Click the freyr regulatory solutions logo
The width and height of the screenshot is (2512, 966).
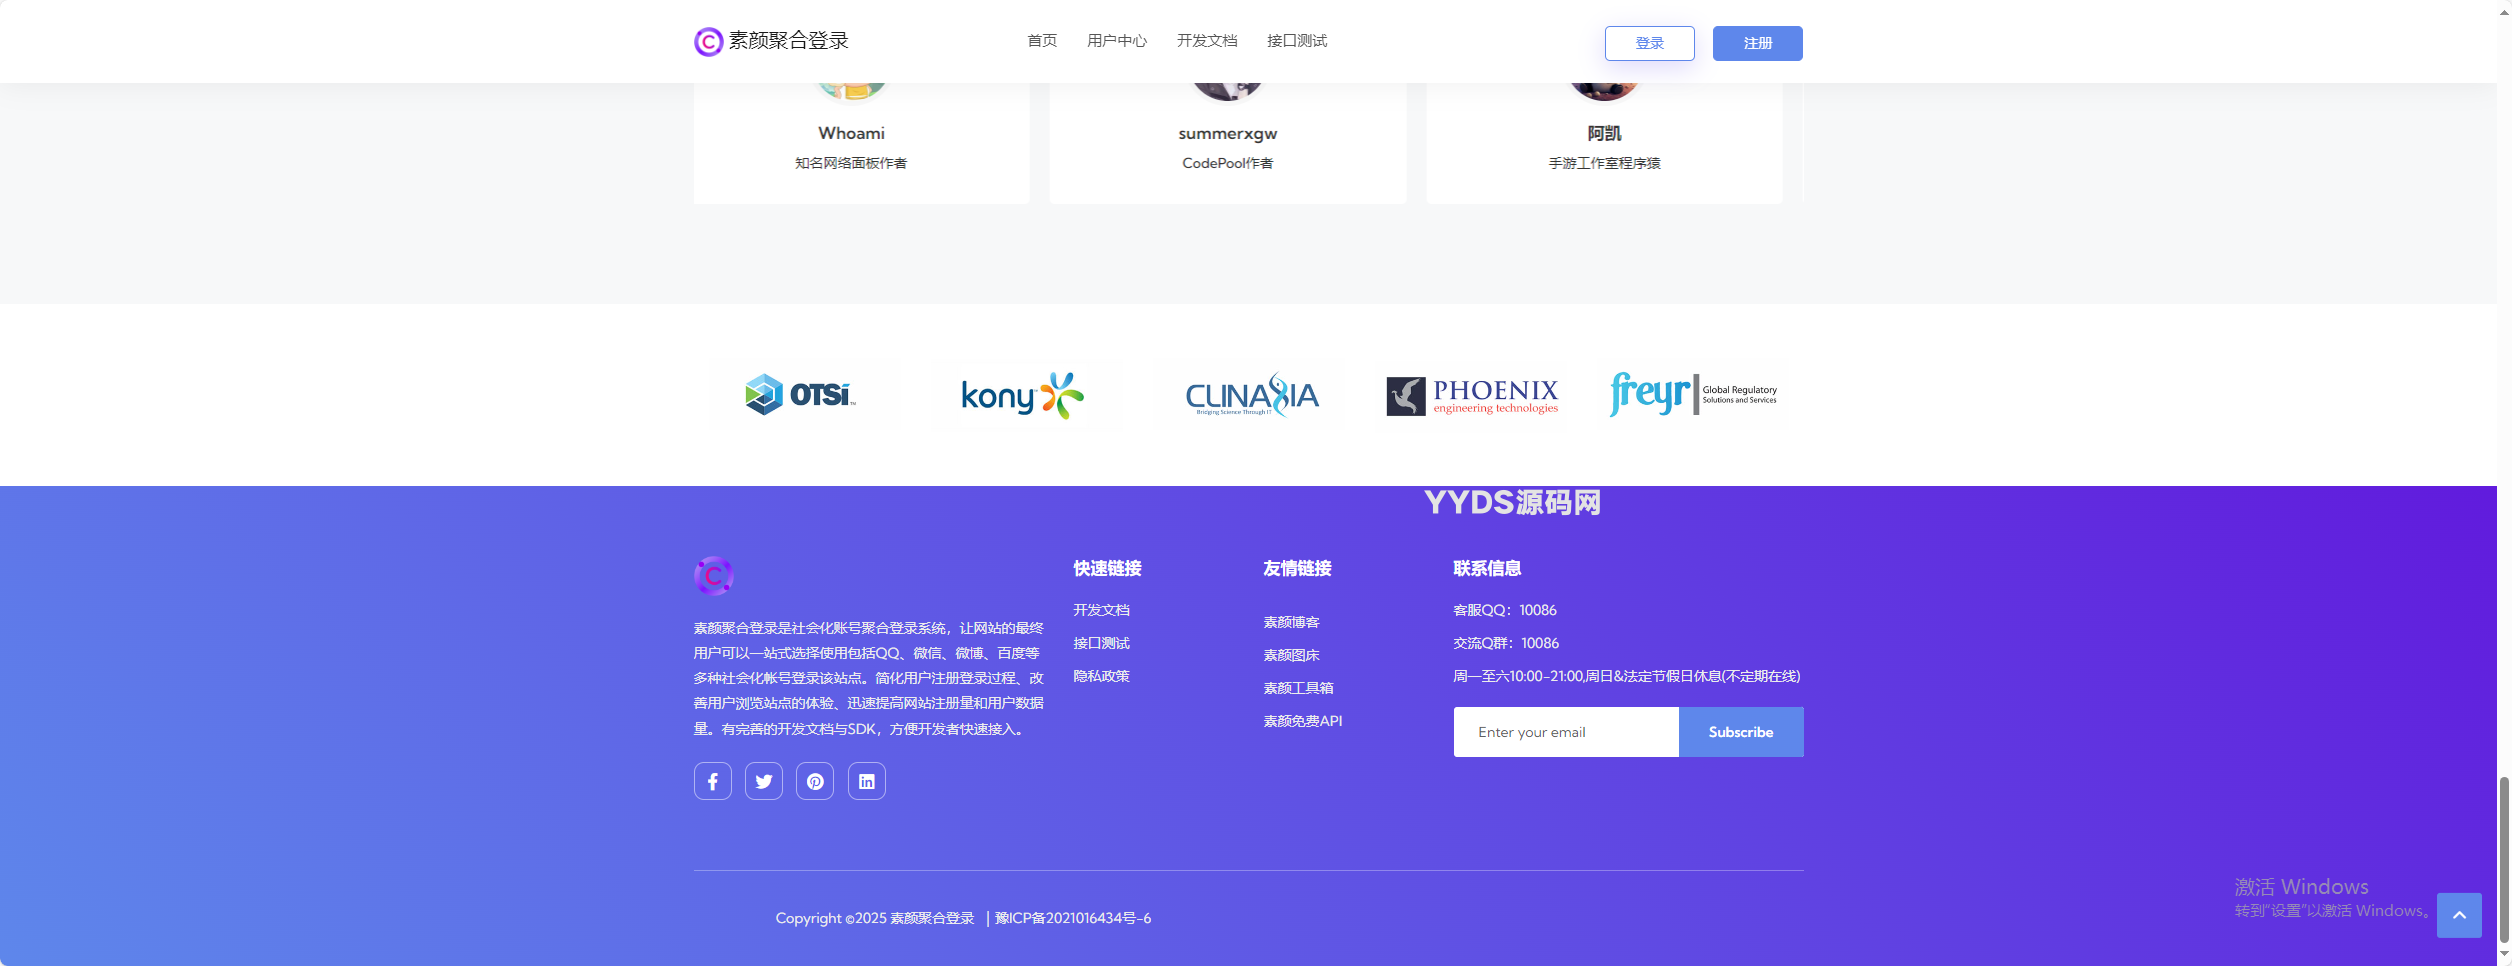tap(1692, 394)
